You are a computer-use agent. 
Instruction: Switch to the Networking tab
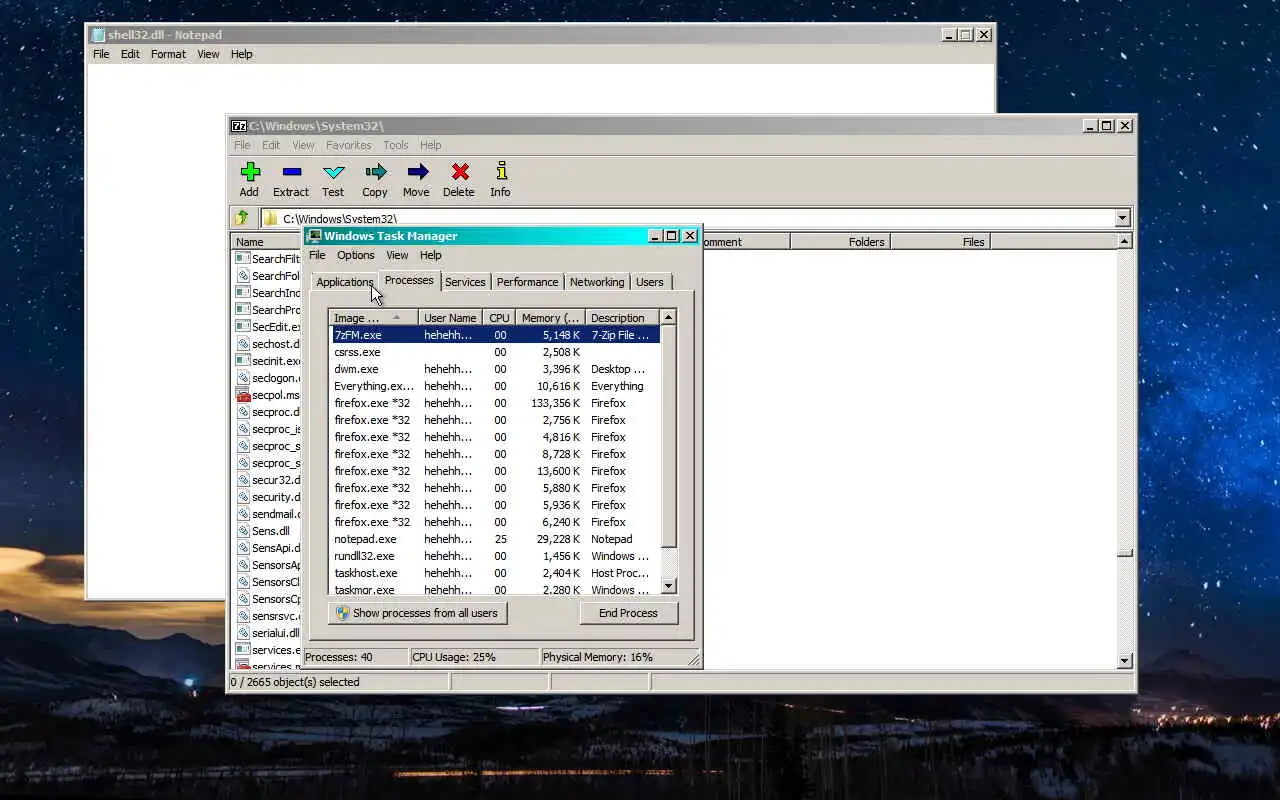pyautogui.click(x=597, y=282)
